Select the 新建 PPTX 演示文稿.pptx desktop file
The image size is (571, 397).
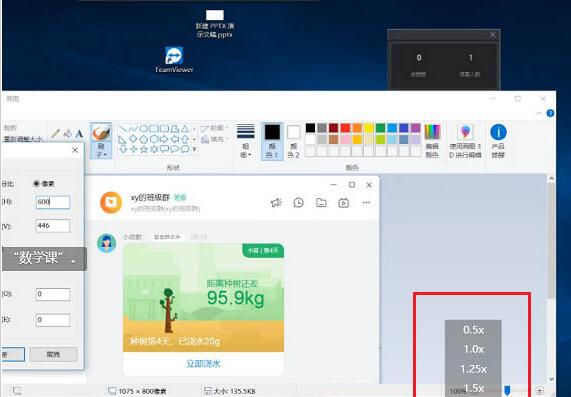[214, 24]
